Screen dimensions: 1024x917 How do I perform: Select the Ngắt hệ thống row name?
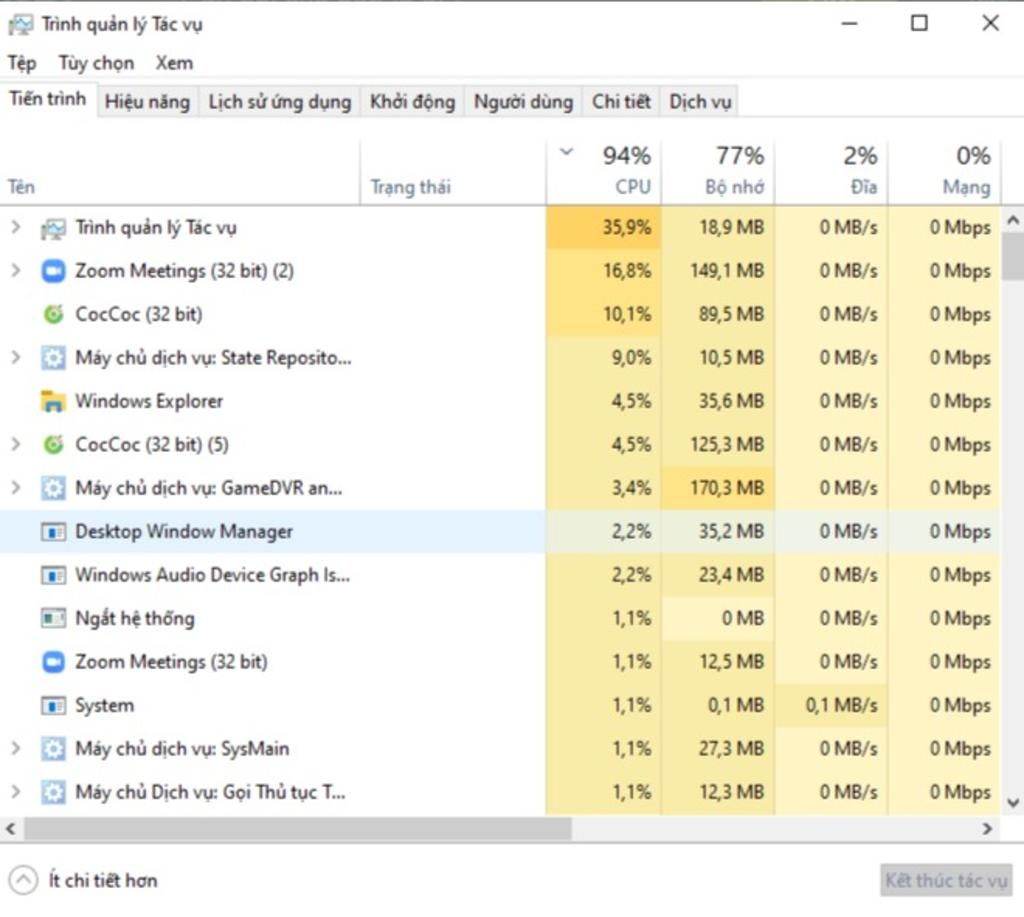pos(135,619)
